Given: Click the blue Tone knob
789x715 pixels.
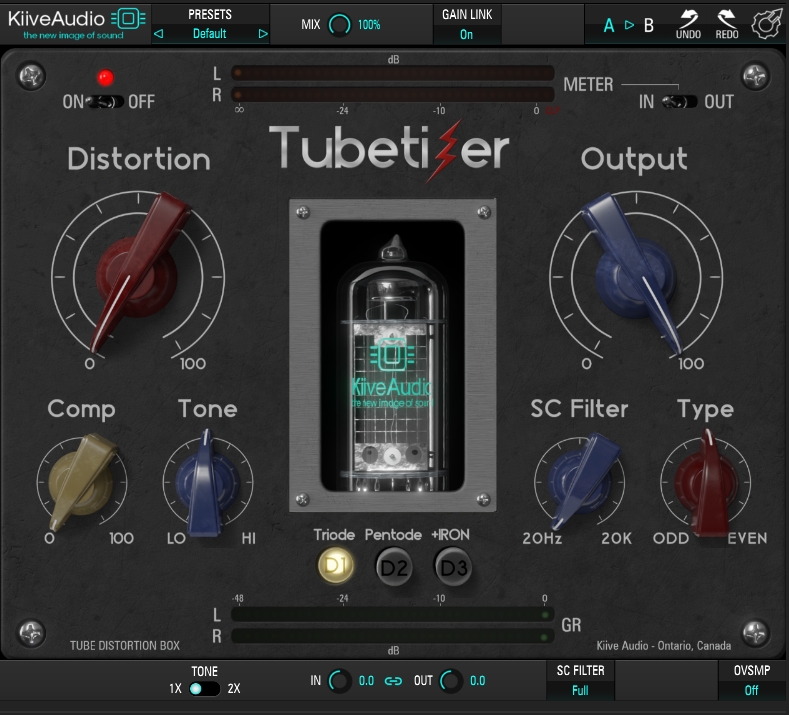Looking at the screenshot, I should (x=207, y=482).
